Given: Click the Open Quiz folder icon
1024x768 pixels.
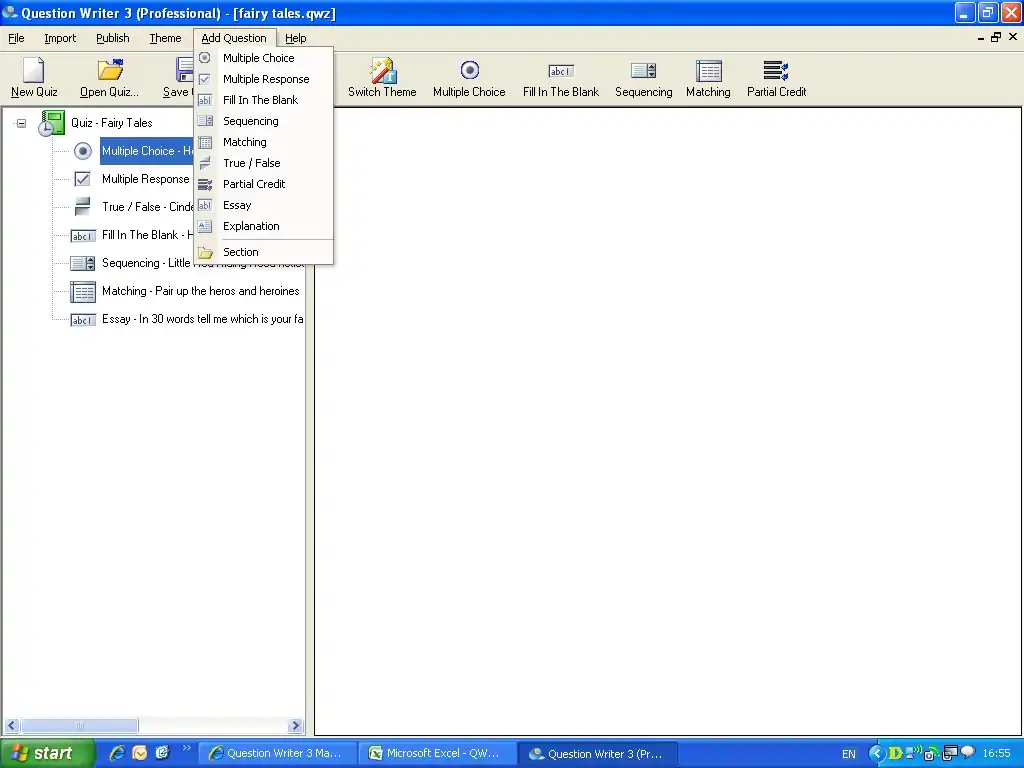Looking at the screenshot, I should coord(109,71).
